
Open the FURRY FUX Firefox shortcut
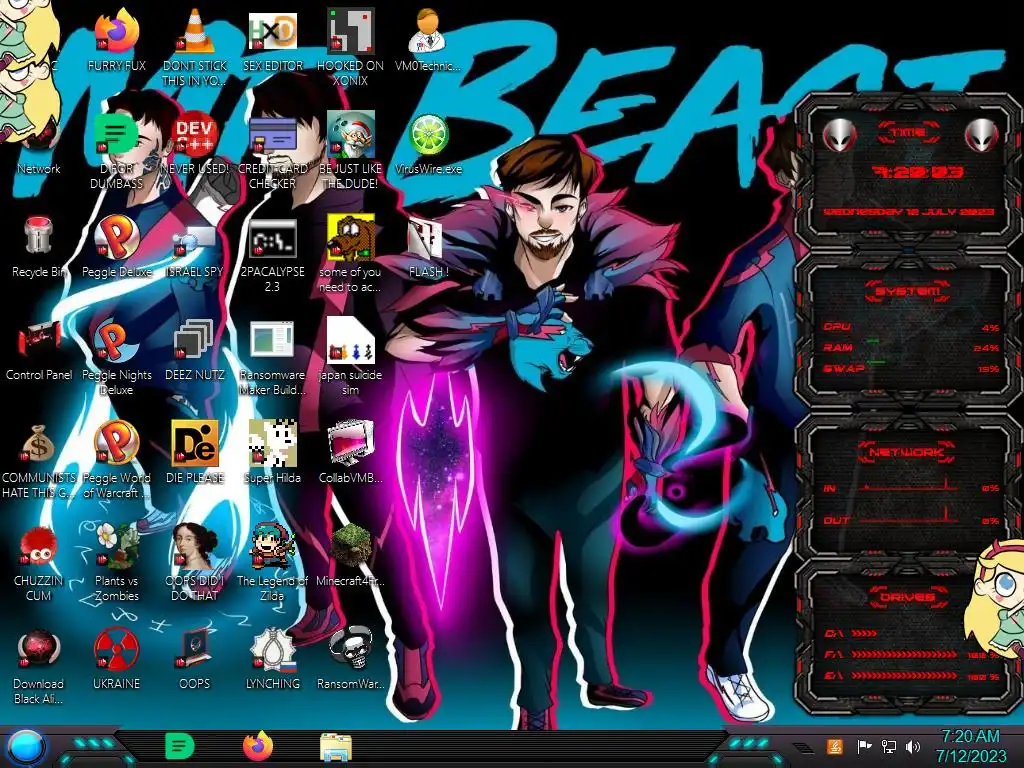117,31
